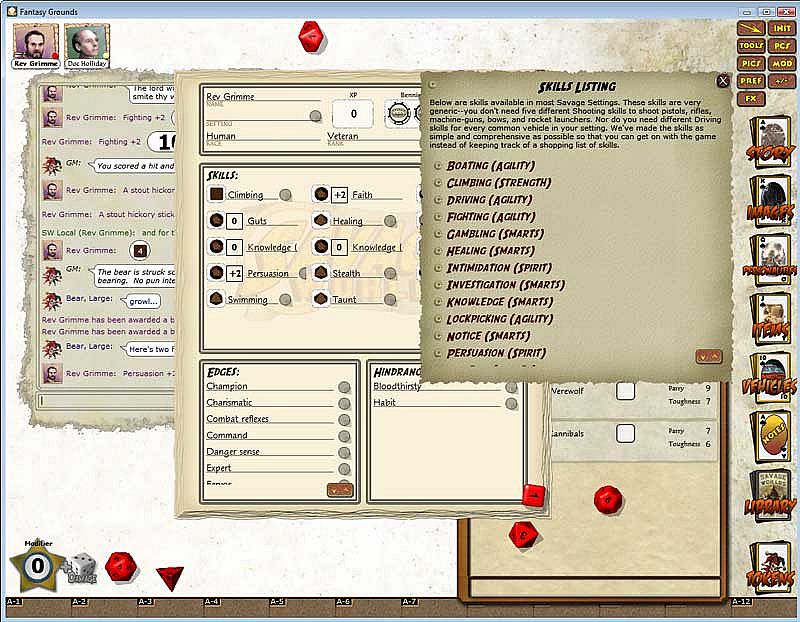Expand Boating (Agility) entry
Image resolution: width=800 pixels, height=622 pixels.
point(437,166)
